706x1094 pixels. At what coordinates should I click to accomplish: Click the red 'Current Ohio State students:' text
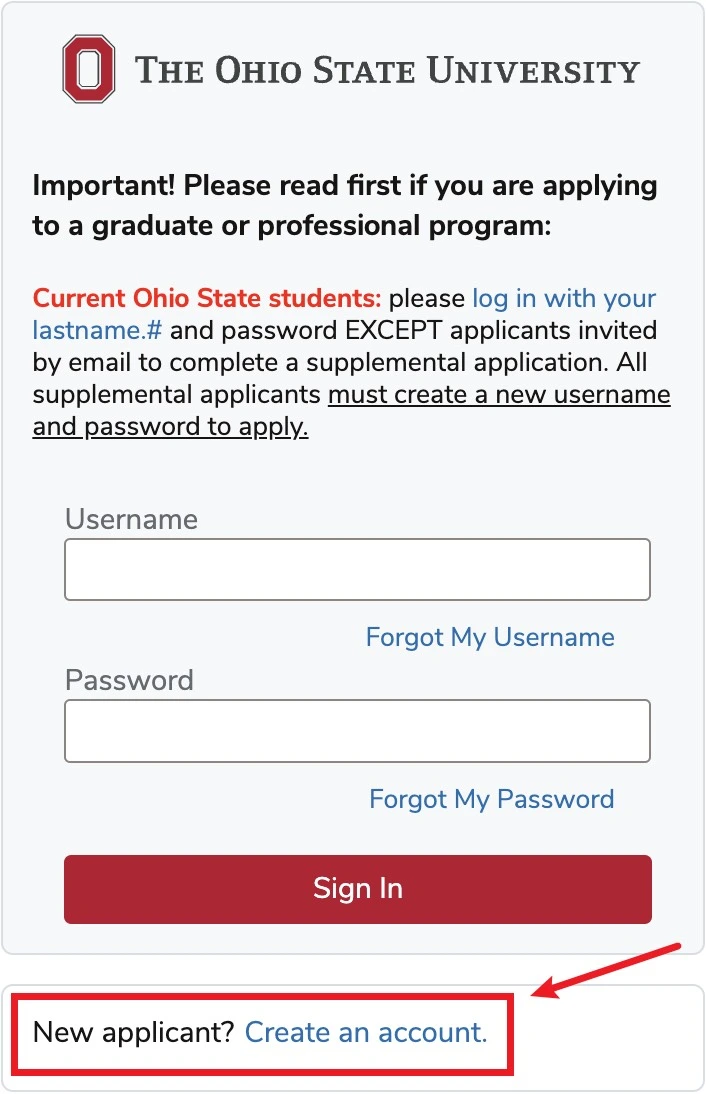pyautogui.click(x=206, y=298)
